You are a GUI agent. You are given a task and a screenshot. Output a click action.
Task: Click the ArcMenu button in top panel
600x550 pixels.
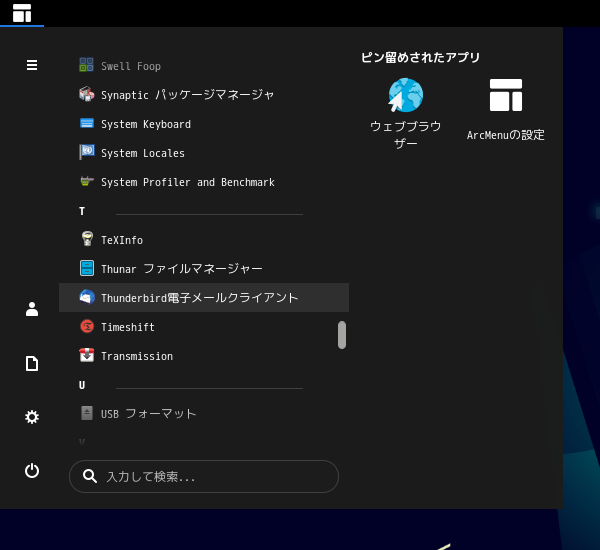(22, 13)
